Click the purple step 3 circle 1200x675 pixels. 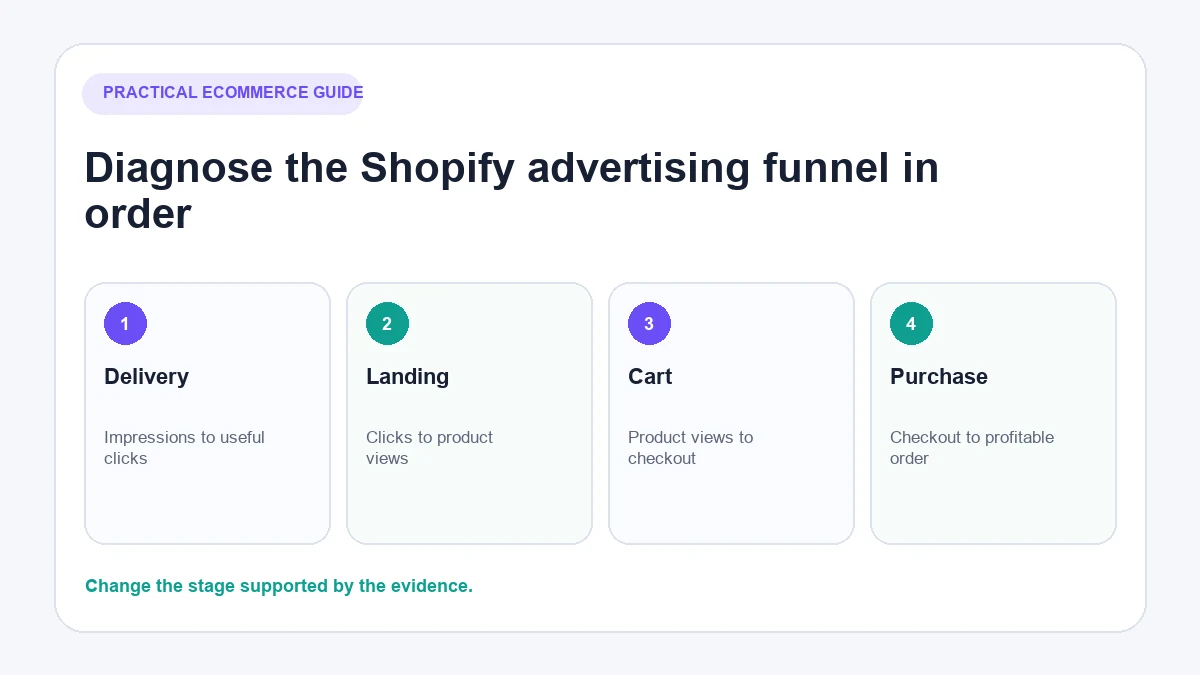649,324
